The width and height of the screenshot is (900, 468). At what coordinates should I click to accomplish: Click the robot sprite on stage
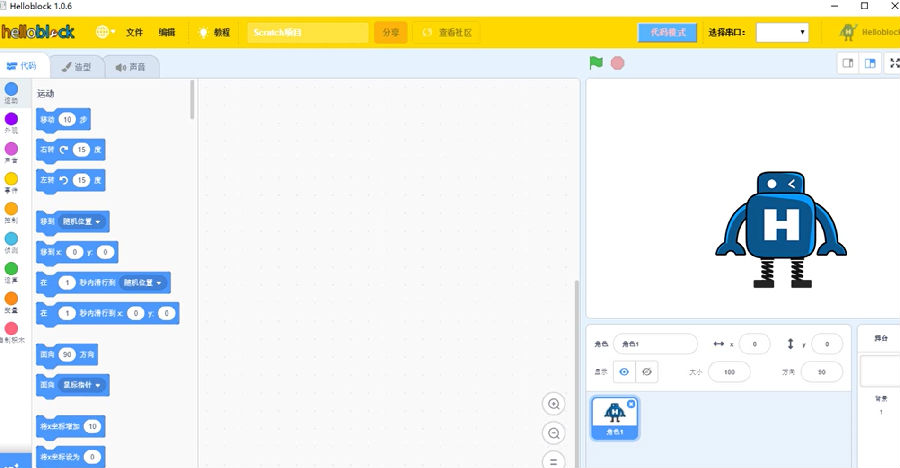781,229
